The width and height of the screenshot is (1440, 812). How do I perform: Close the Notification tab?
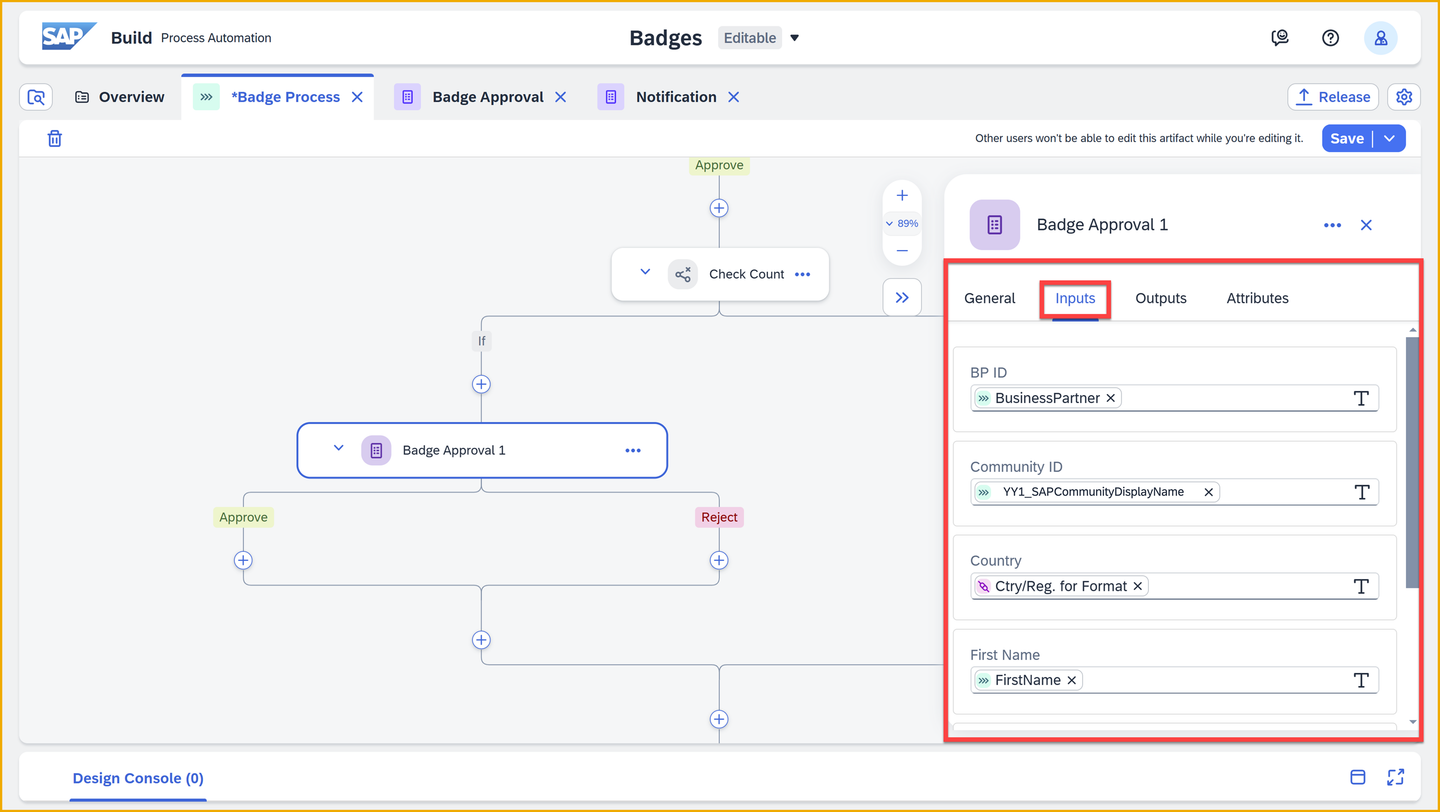(733, 97)
